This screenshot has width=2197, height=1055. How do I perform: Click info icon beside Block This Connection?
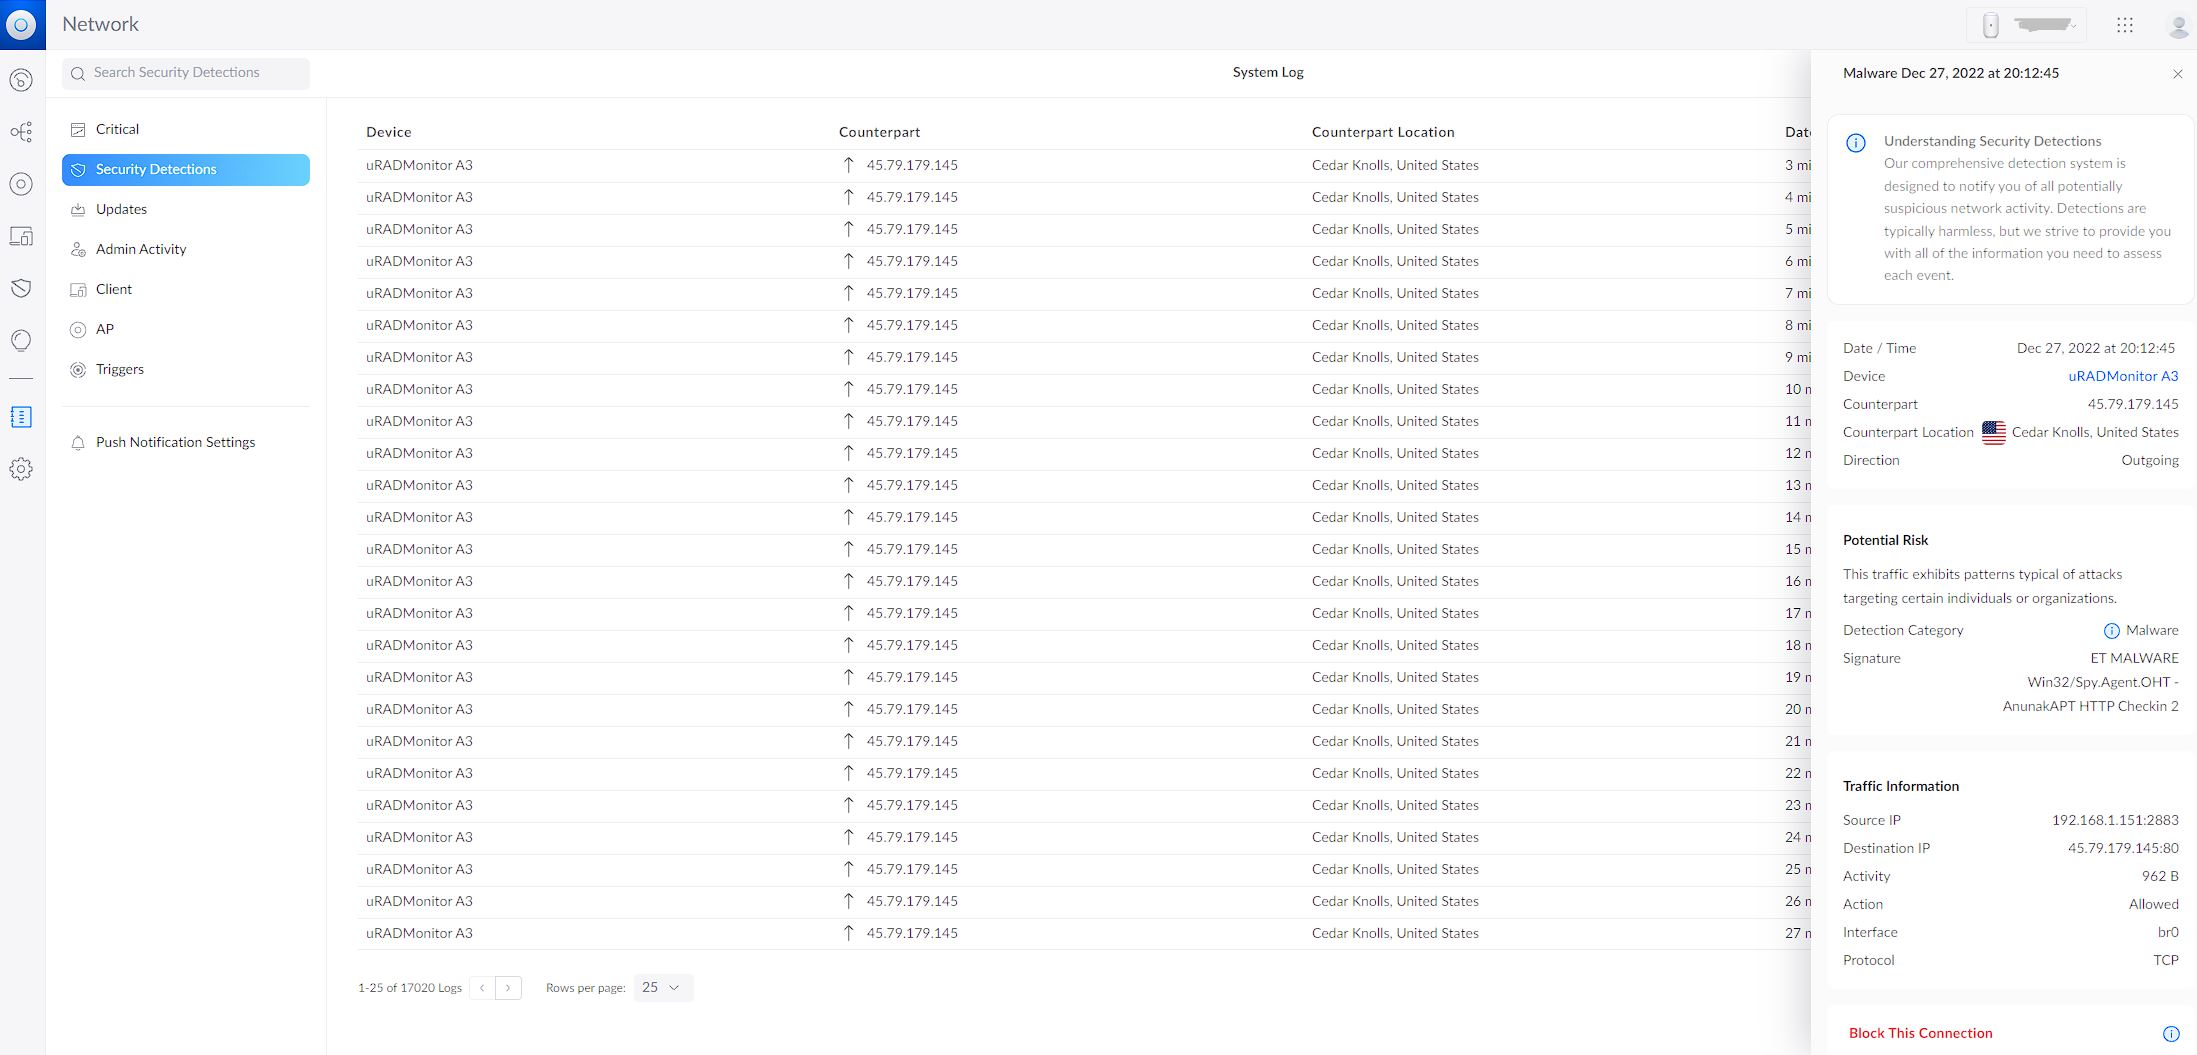(2171, 1034)
